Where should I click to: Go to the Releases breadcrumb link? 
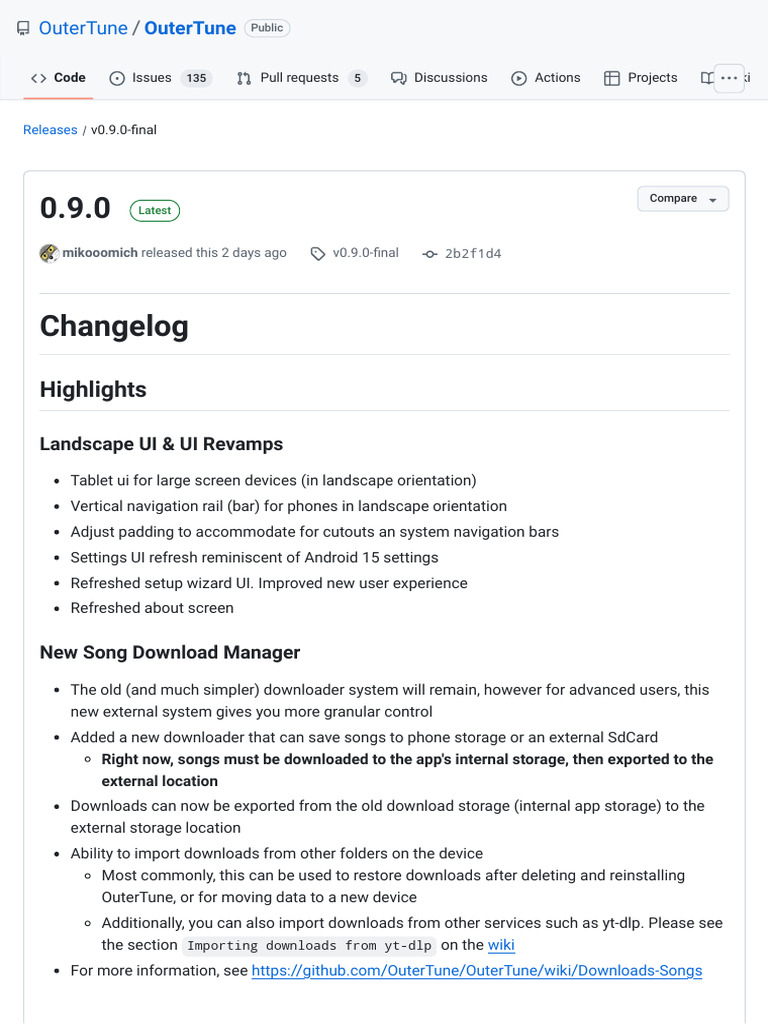pos(50,130)
